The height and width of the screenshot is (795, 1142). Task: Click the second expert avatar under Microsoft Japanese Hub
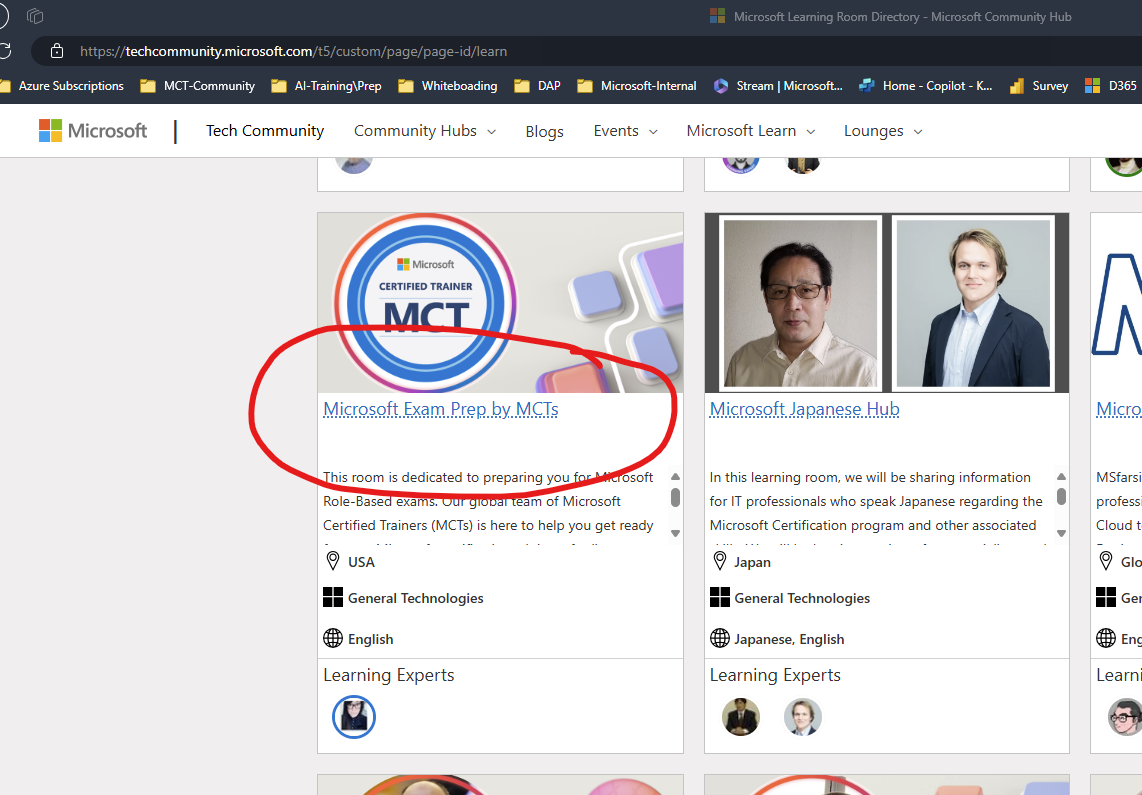(x=803, y=716)
